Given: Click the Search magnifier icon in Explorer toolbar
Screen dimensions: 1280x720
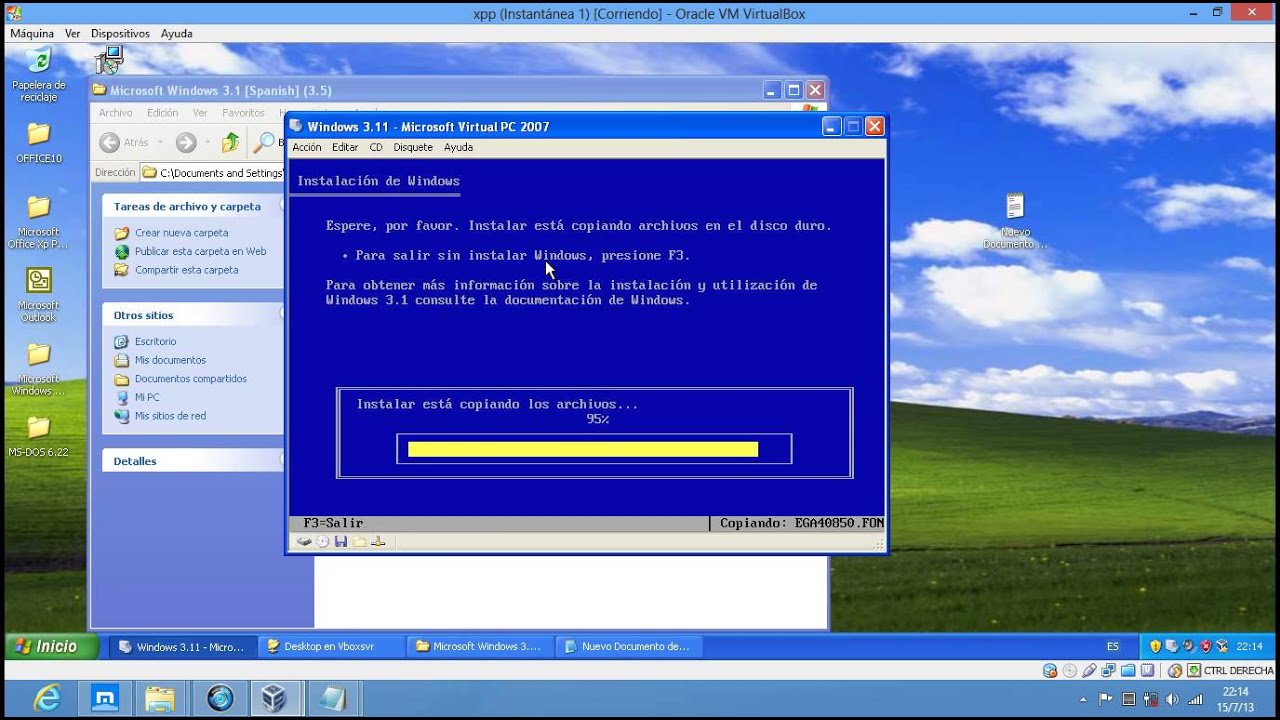Looking at the screenshot, I should point(263,142).
